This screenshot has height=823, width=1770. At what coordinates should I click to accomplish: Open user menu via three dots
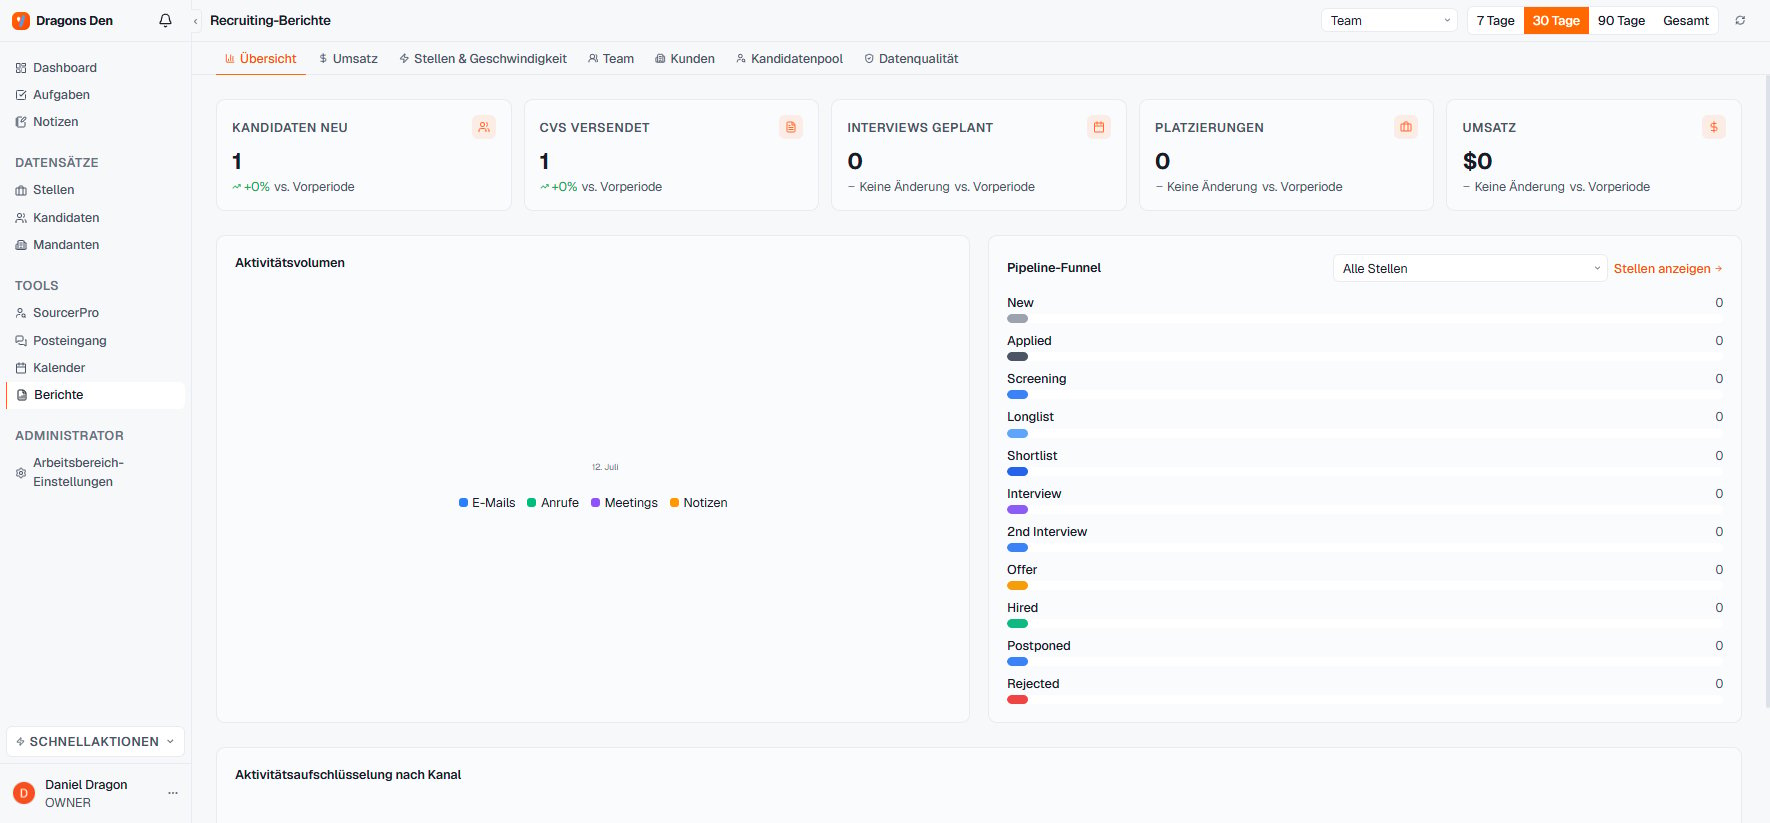point(173,793)
